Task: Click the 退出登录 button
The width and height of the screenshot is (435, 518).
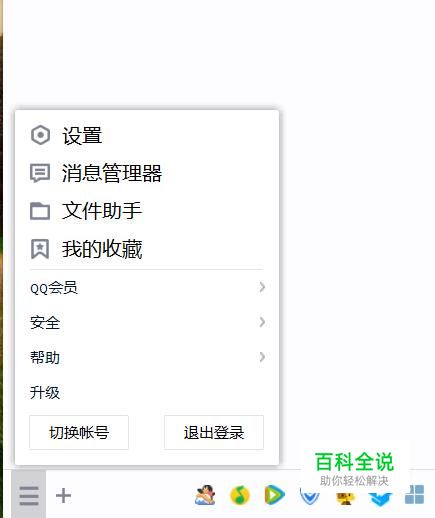Action: (214, 432)
